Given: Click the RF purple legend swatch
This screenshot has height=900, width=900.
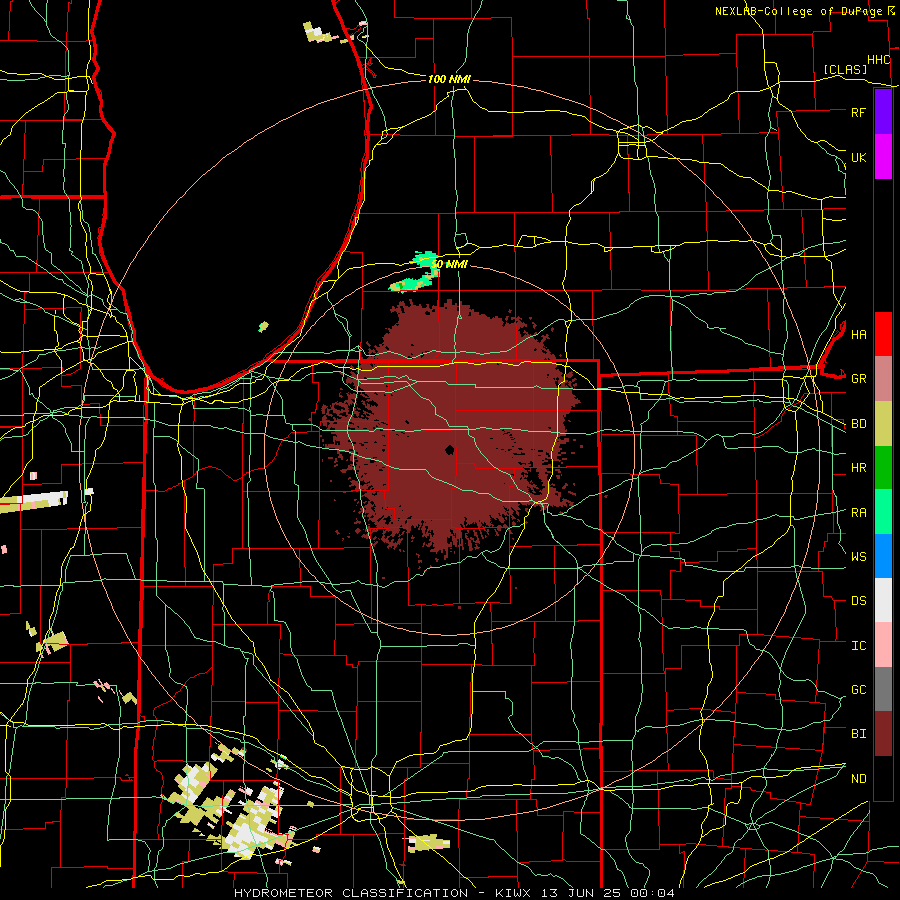Looking at the screenshot, I should pyautogui.click(x=883, y=112).
